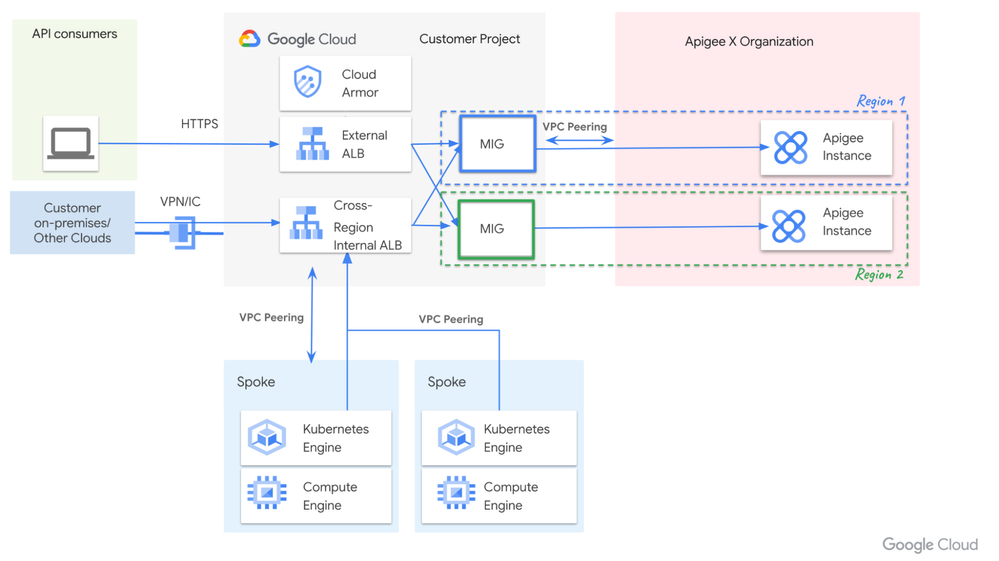Image resolution: width=999 pixels, height=561 pixels.
Task: Click the Google Cloud logo in Customer Project
Action: point(298,39)
